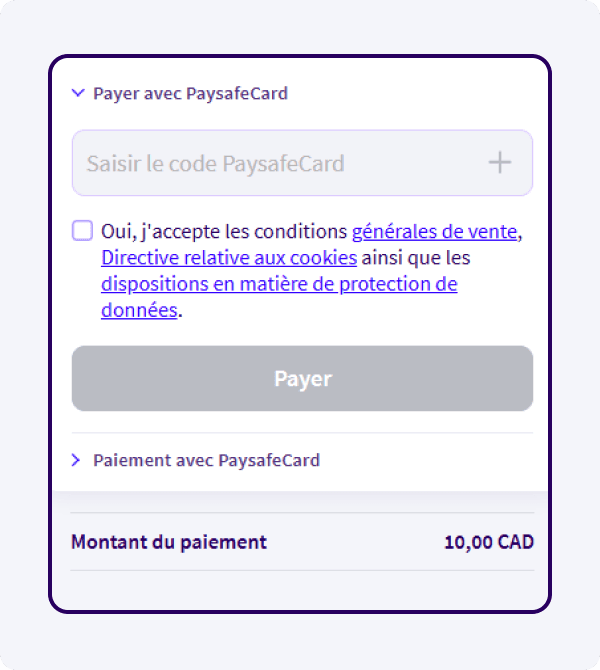Click the word "PaysafeCard" in the top heading
Viewport: 600px width, 670px height.
pos(237,94)
